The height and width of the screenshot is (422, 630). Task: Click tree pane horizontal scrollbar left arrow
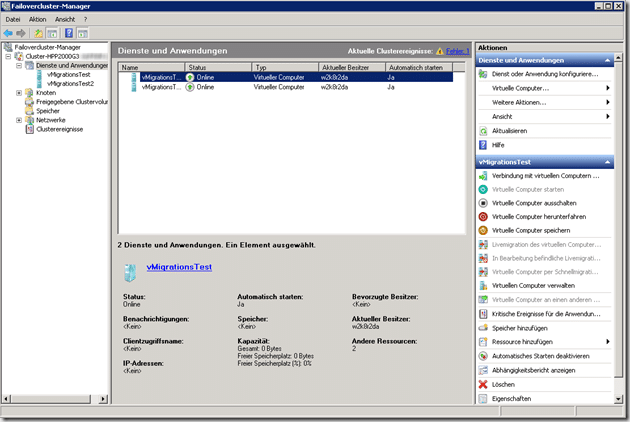click(6, 399)
